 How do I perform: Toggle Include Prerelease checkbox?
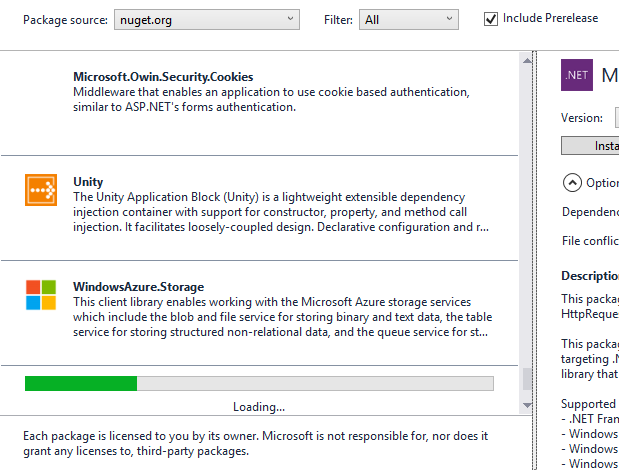[491, 19]
